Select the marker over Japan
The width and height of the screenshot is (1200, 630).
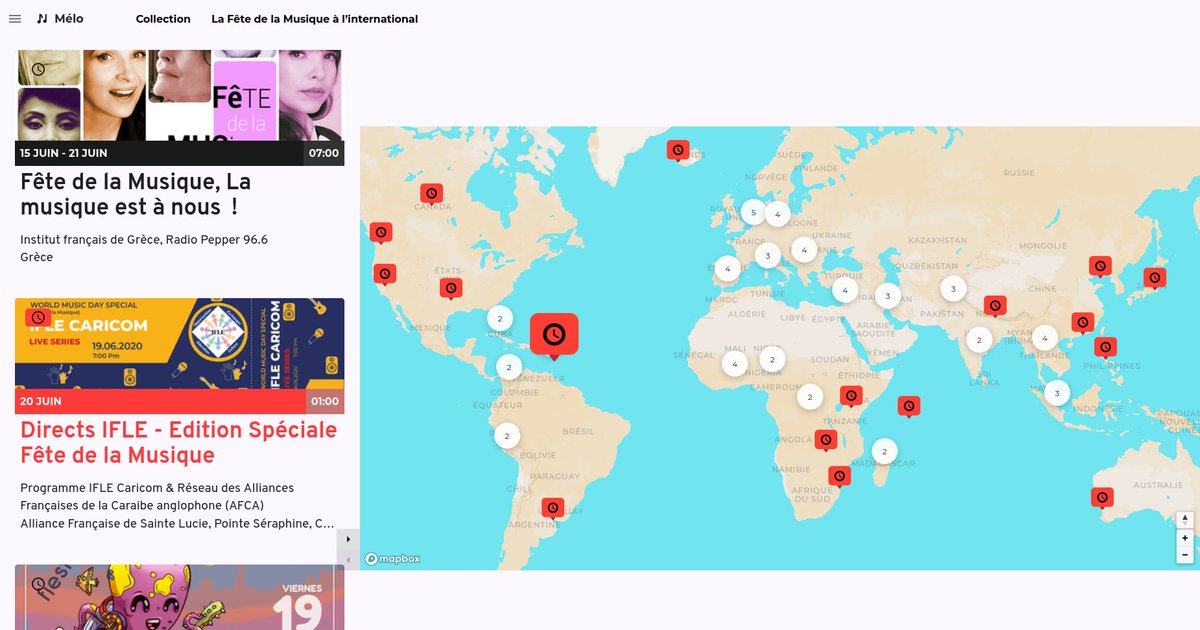click(1155, 278)
